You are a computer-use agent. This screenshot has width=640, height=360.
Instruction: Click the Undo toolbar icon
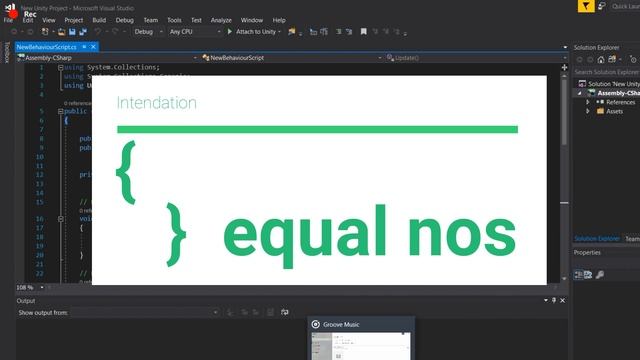(98, 31)
